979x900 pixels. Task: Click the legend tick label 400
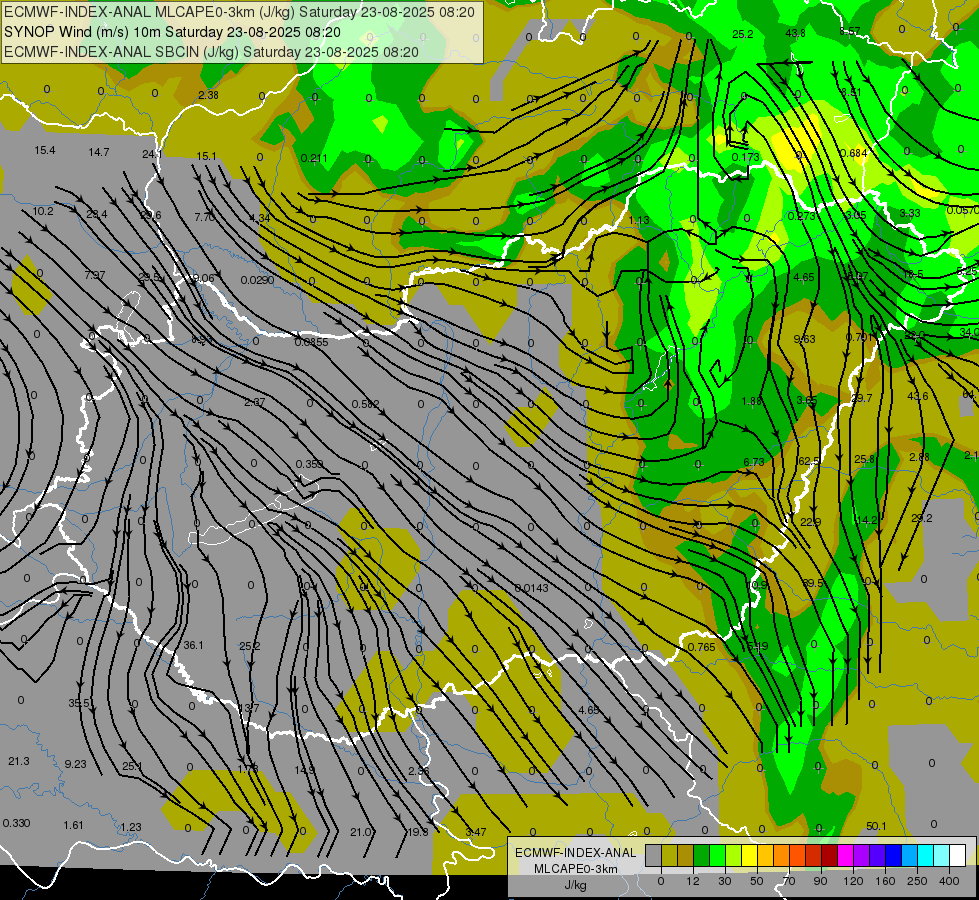[949, 881]
